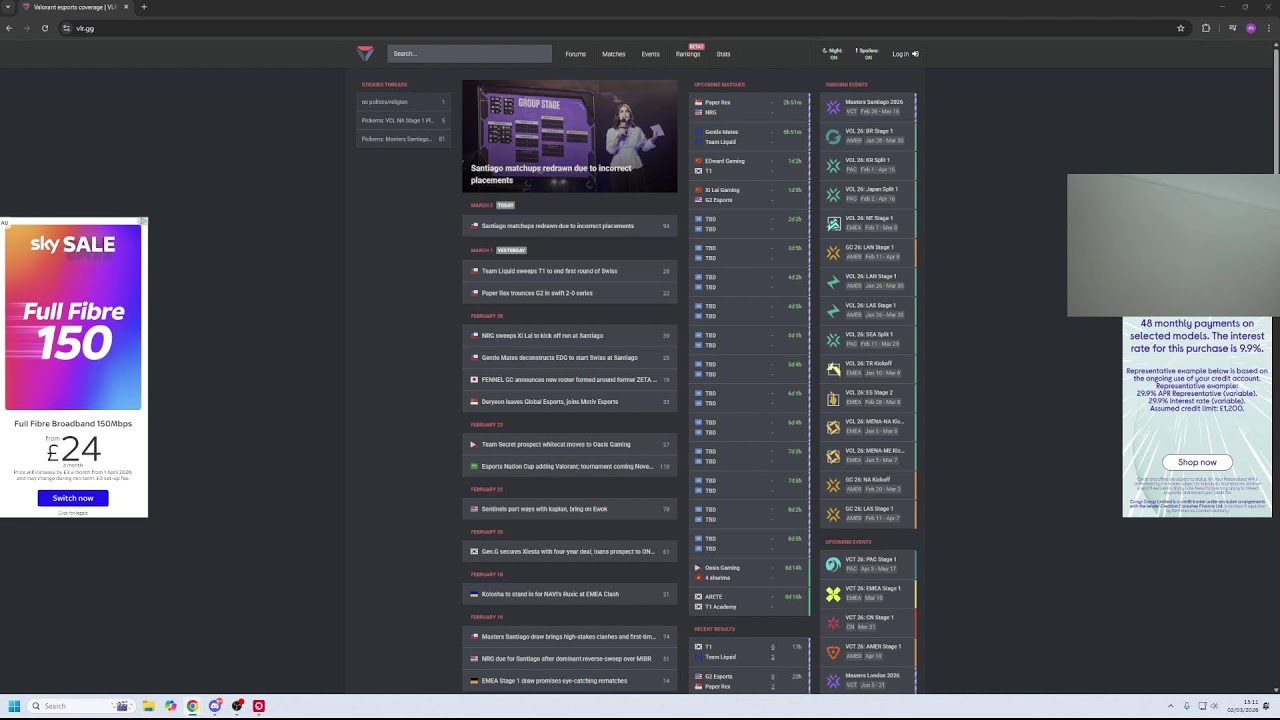
Task: Open the 'no politics/religion' sticky thread
Action: pyautogui.click(x=403, y=102)
